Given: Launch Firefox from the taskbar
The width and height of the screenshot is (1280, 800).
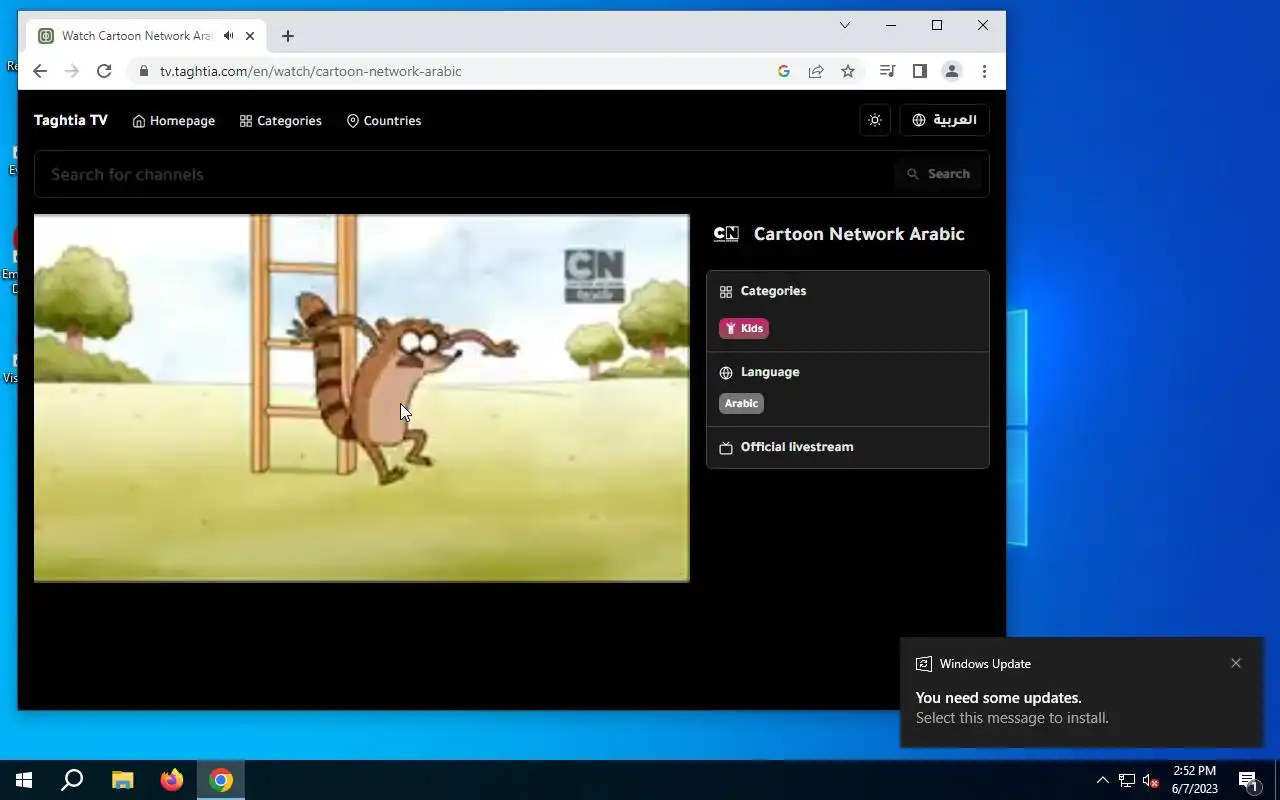Looking at the screenshot, I should 172,780.
